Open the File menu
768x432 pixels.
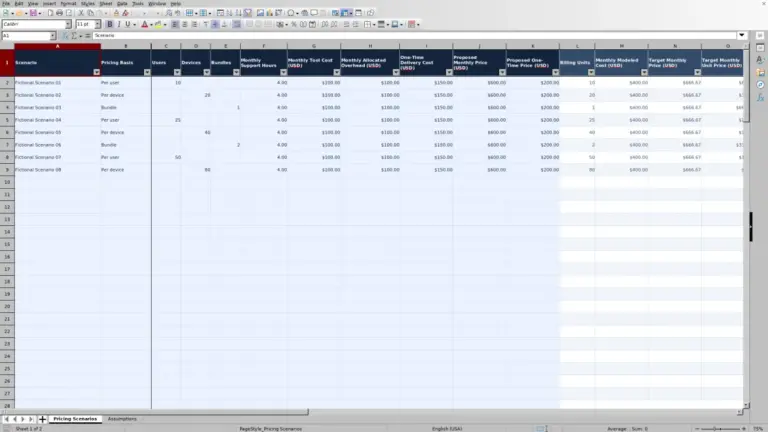pyautogui.click(x=5, y=3)
